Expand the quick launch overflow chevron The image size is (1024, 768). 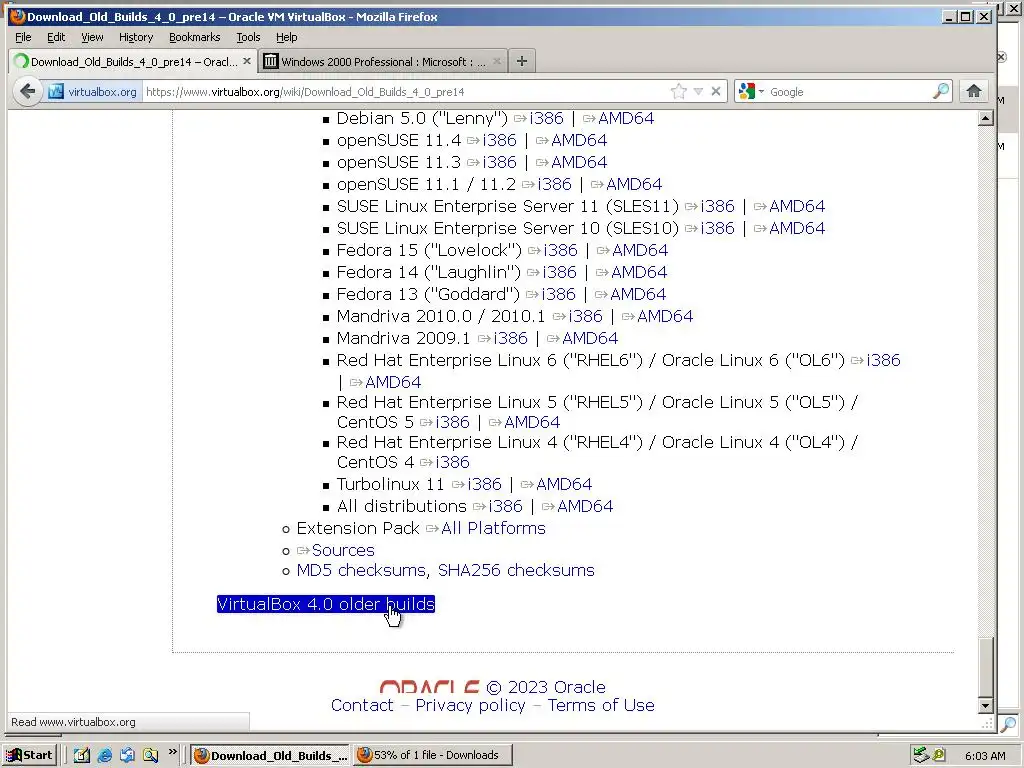(172, 752)
